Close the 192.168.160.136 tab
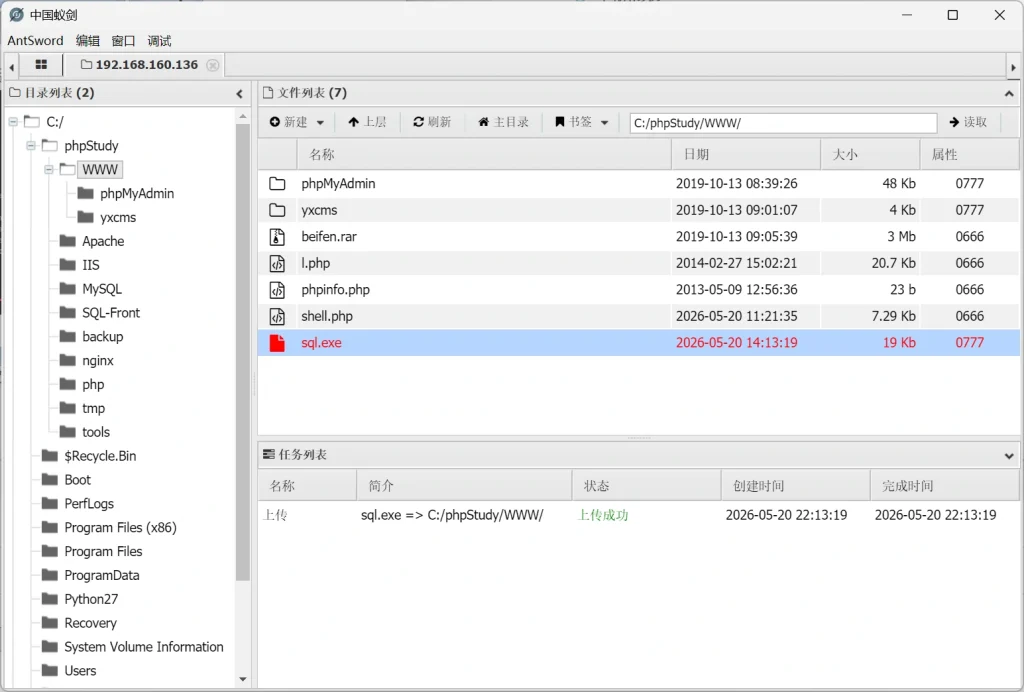 (212, 65)
